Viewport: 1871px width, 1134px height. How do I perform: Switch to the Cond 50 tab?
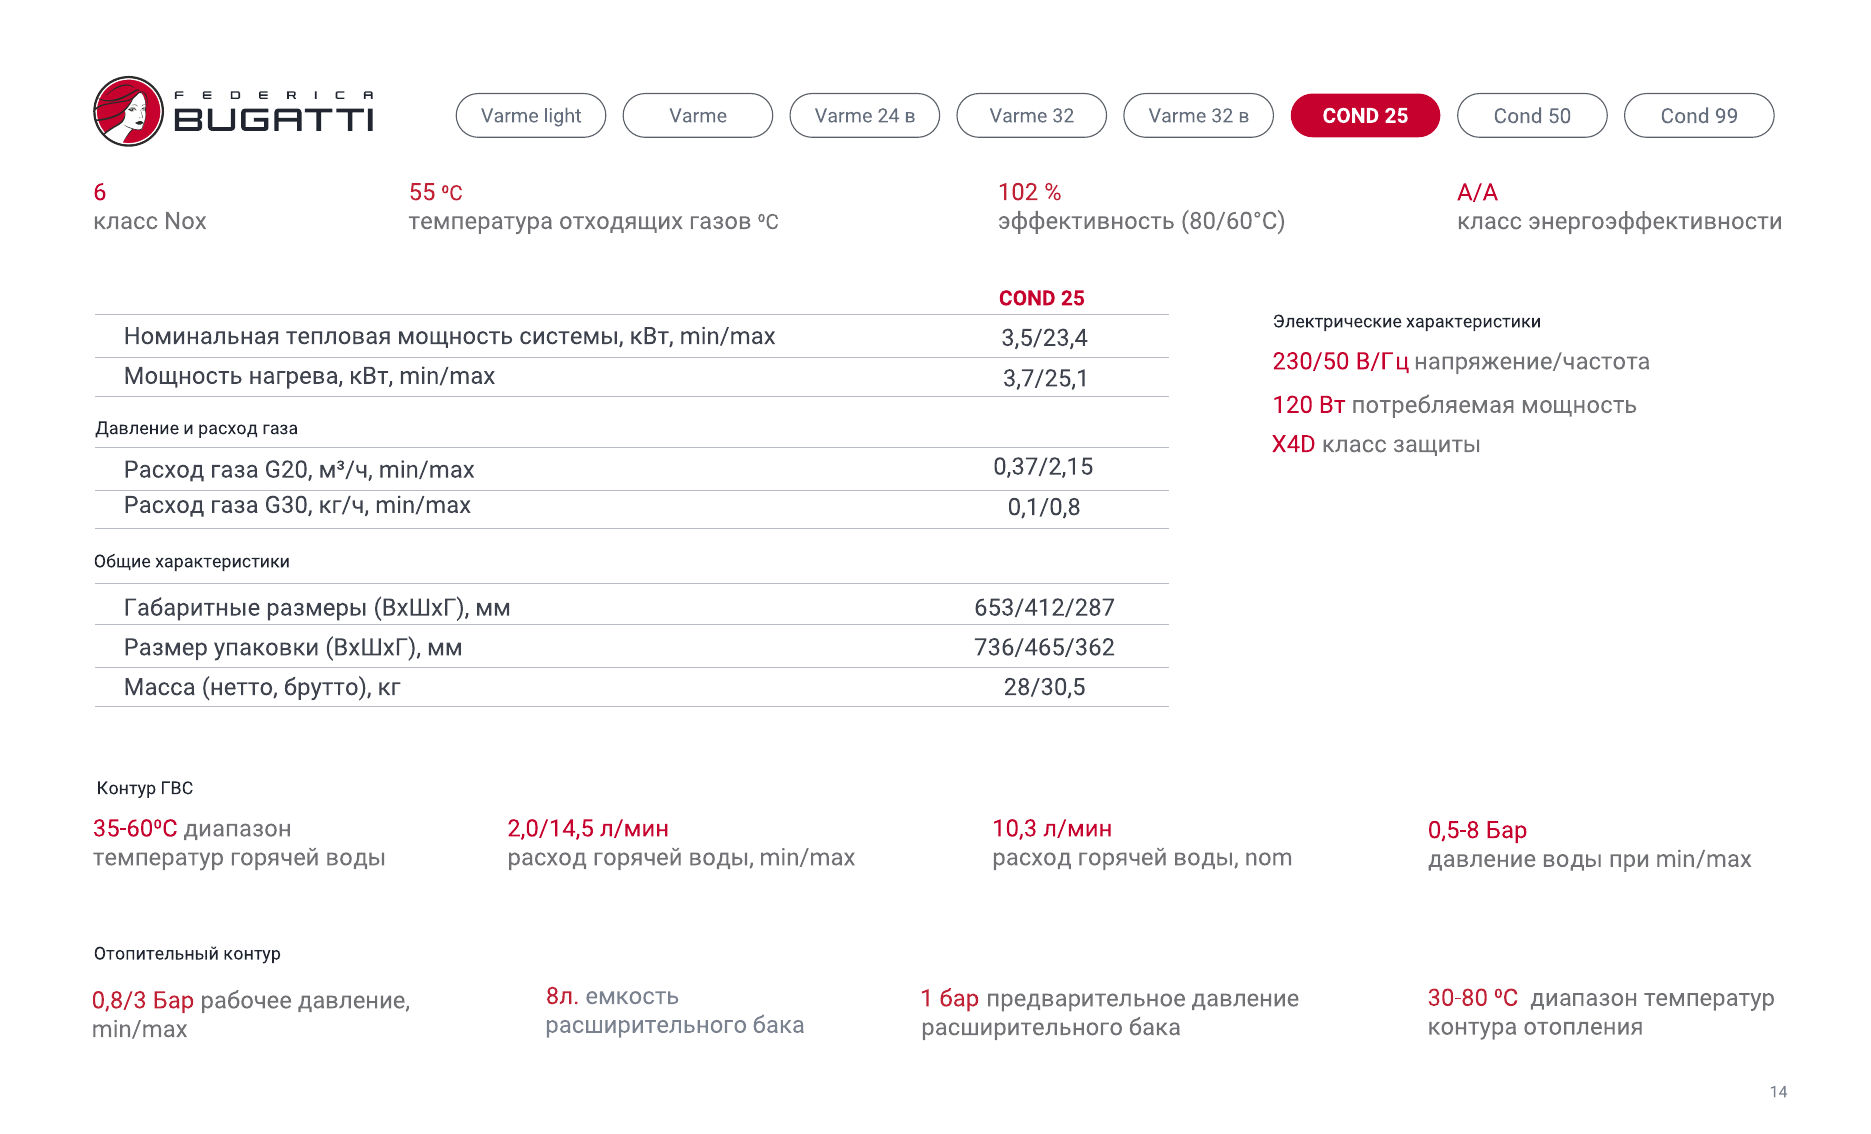coord(1531,116)
